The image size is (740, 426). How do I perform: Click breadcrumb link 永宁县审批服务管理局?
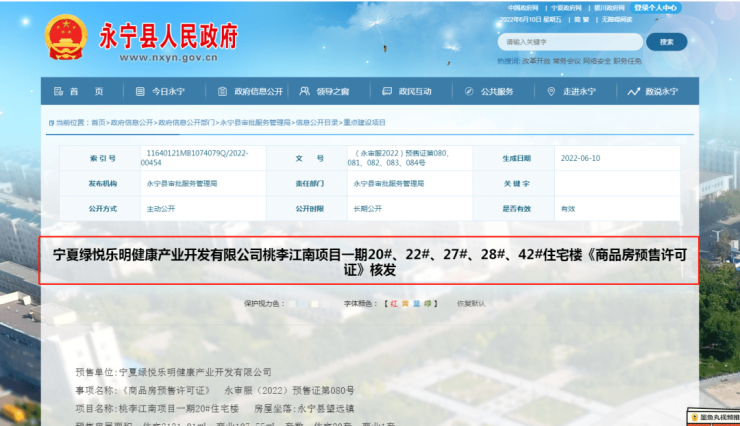pyautogui.click(x=255, y=123)
